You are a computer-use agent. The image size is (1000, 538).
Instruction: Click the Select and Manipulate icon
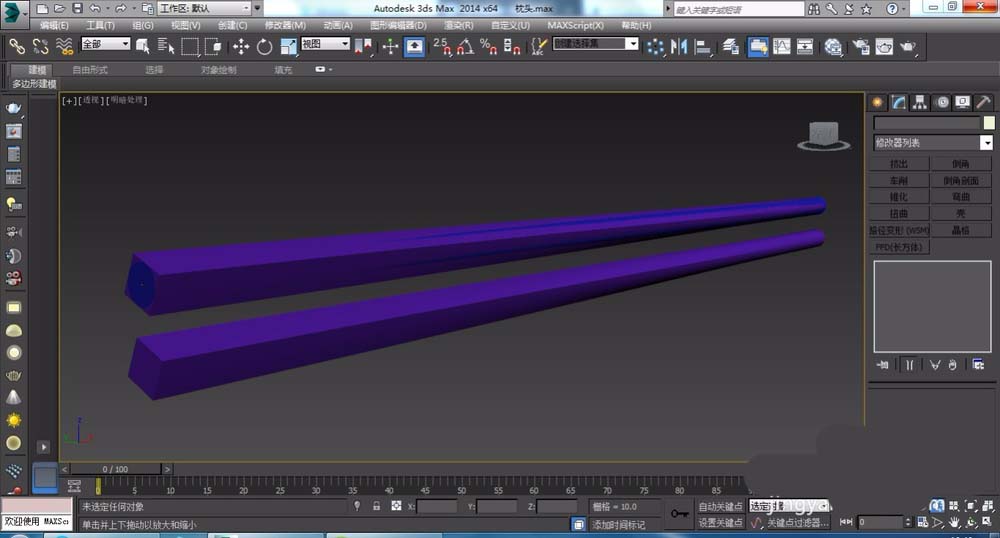(390, 47)
